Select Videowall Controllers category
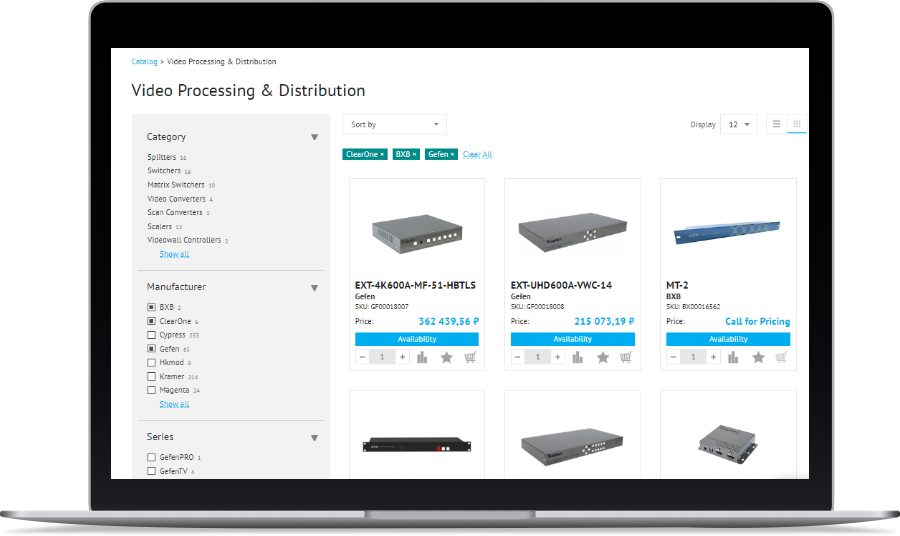Screen dimensions: 900x536 (x=184, y=240)
